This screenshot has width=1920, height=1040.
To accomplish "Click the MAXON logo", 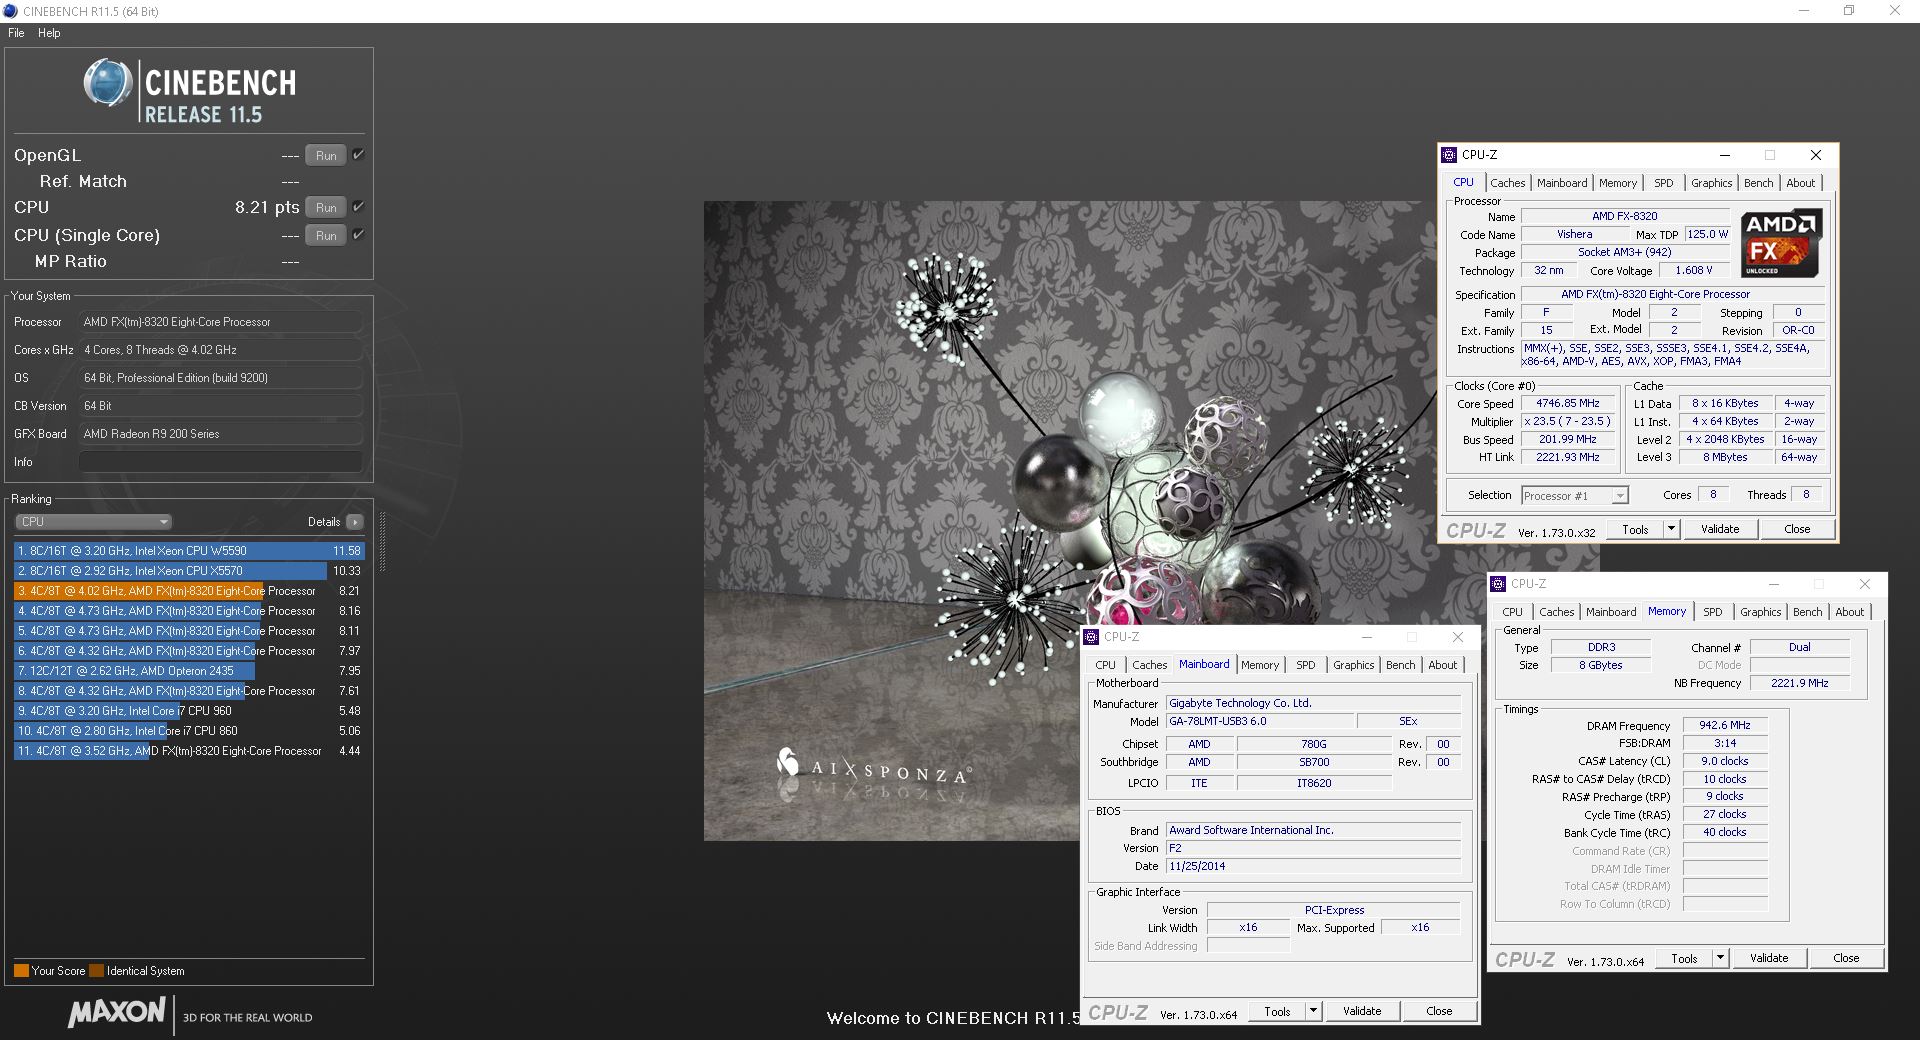I will coord(116,1013).
